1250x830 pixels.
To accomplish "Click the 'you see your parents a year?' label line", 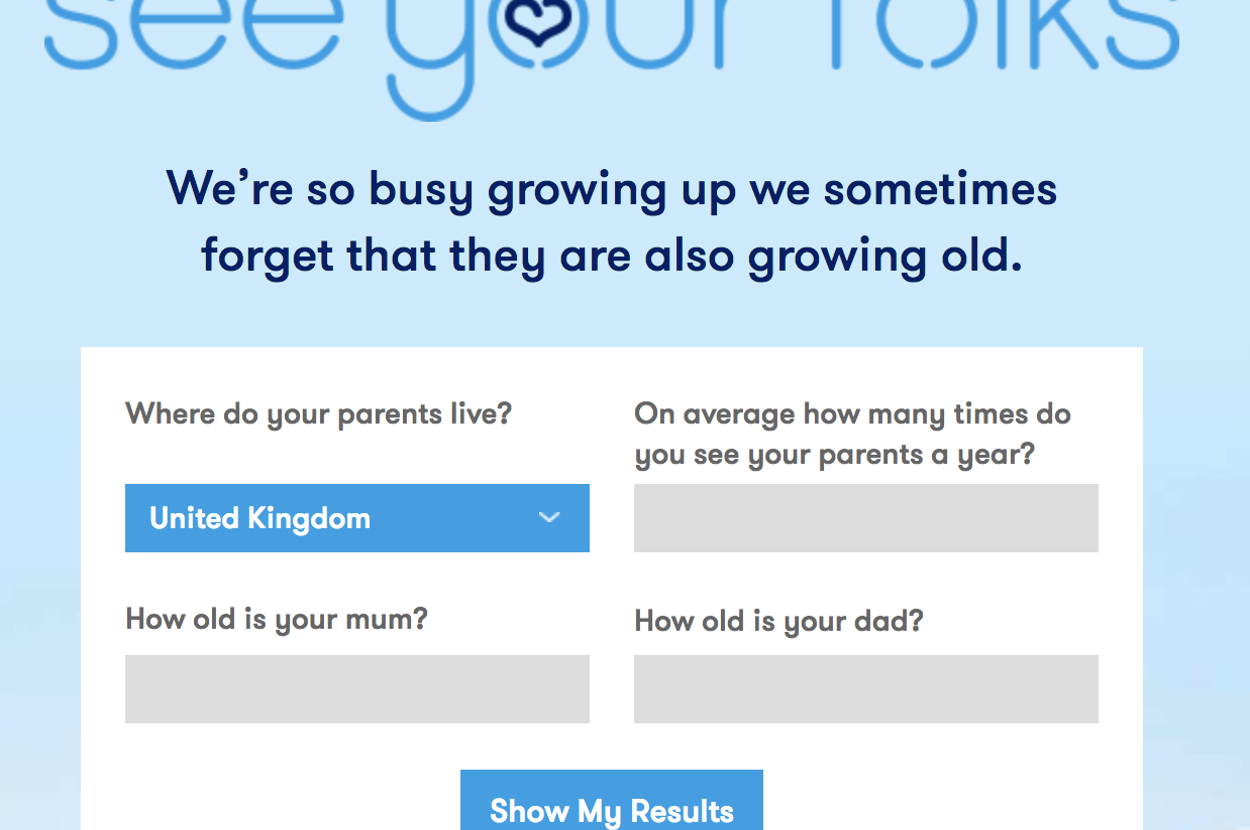I will point(834,455).
